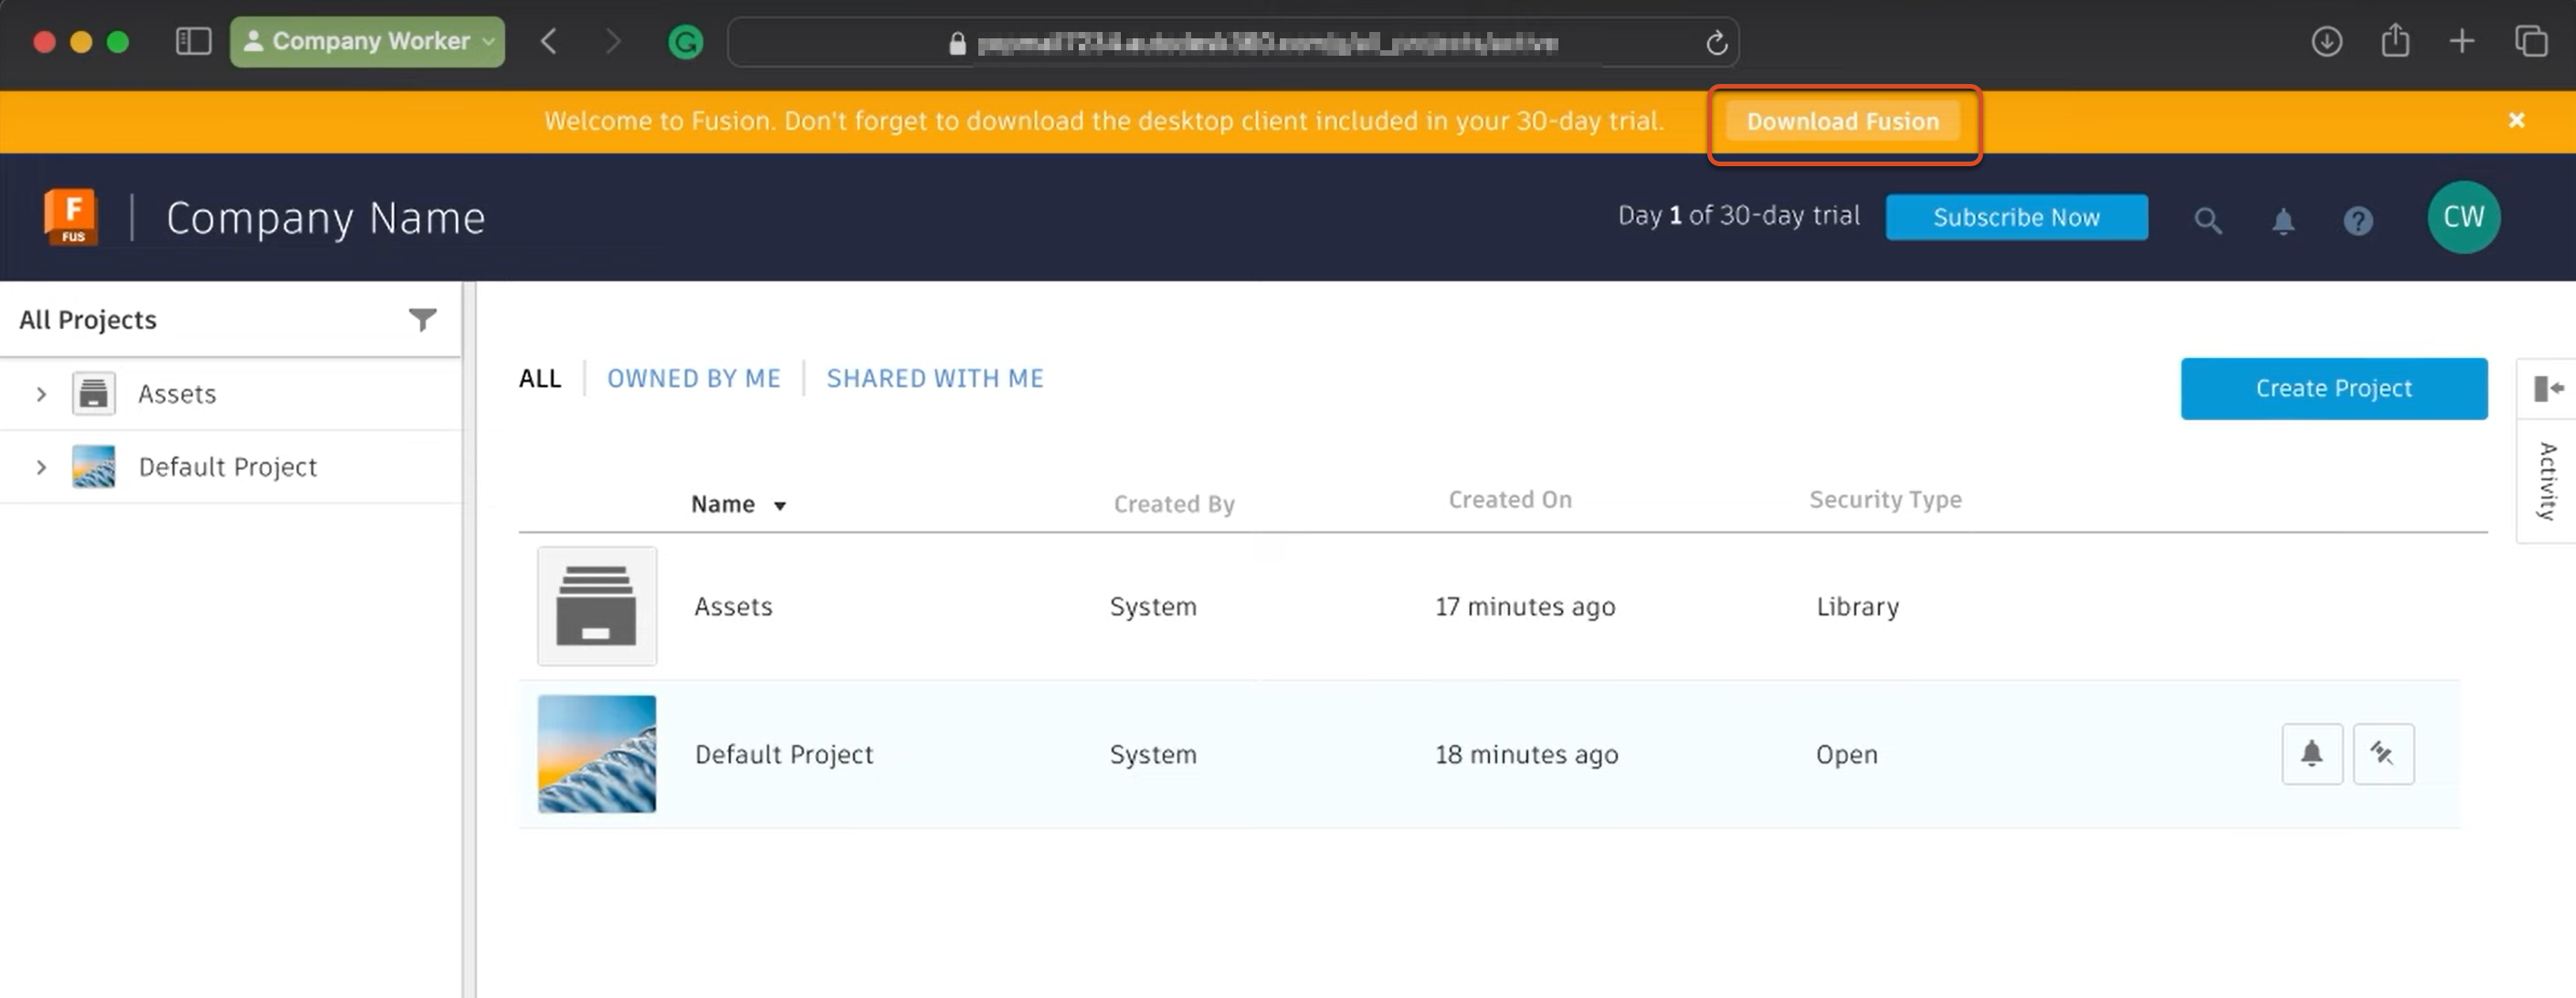Click the All Projects filter funnel icon

423,319
